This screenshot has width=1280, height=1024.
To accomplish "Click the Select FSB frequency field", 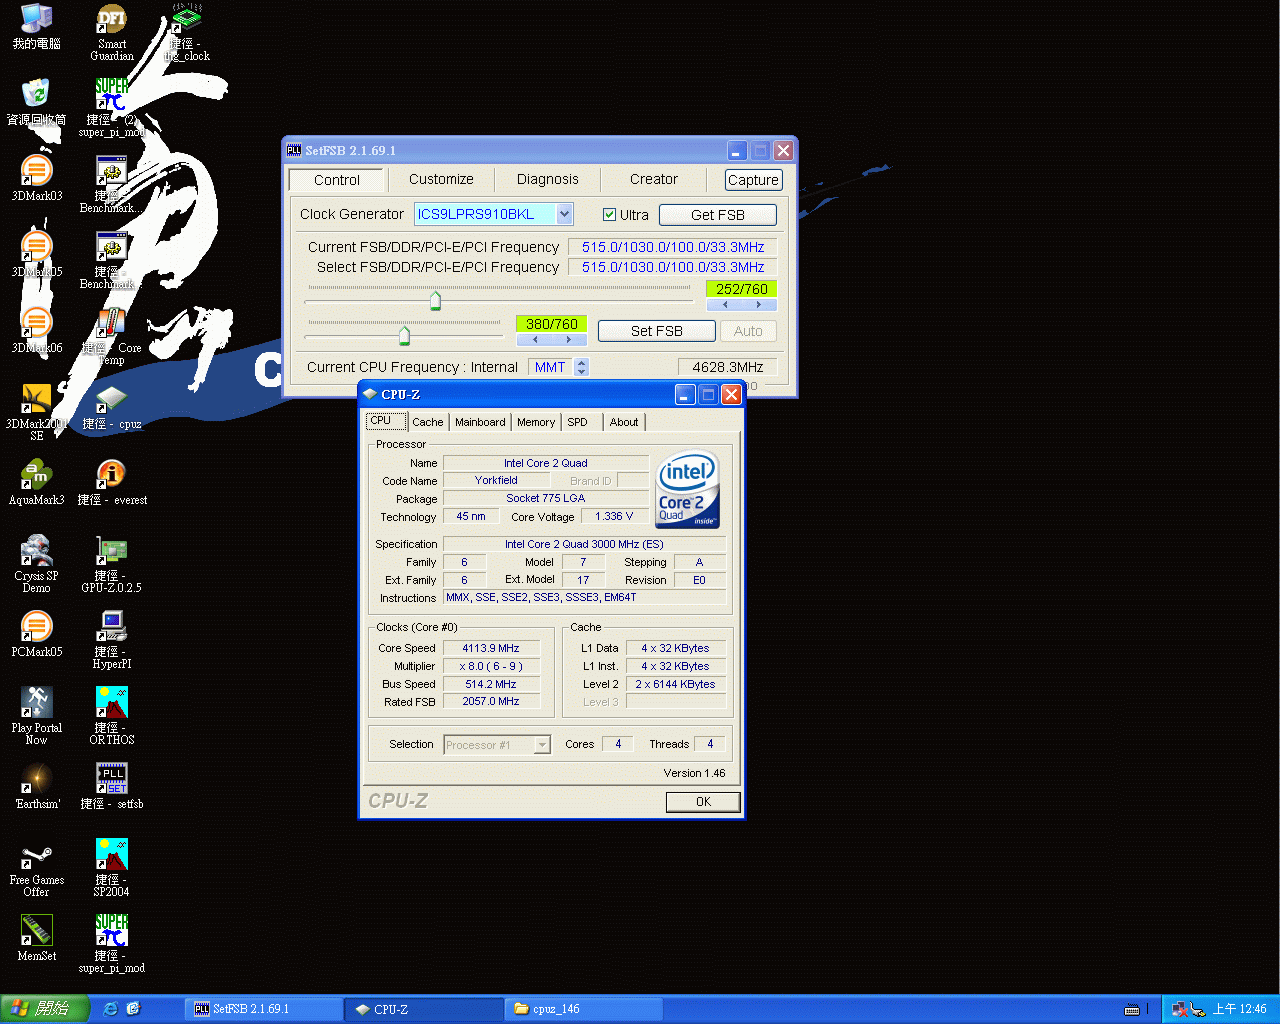I will 673,267.
